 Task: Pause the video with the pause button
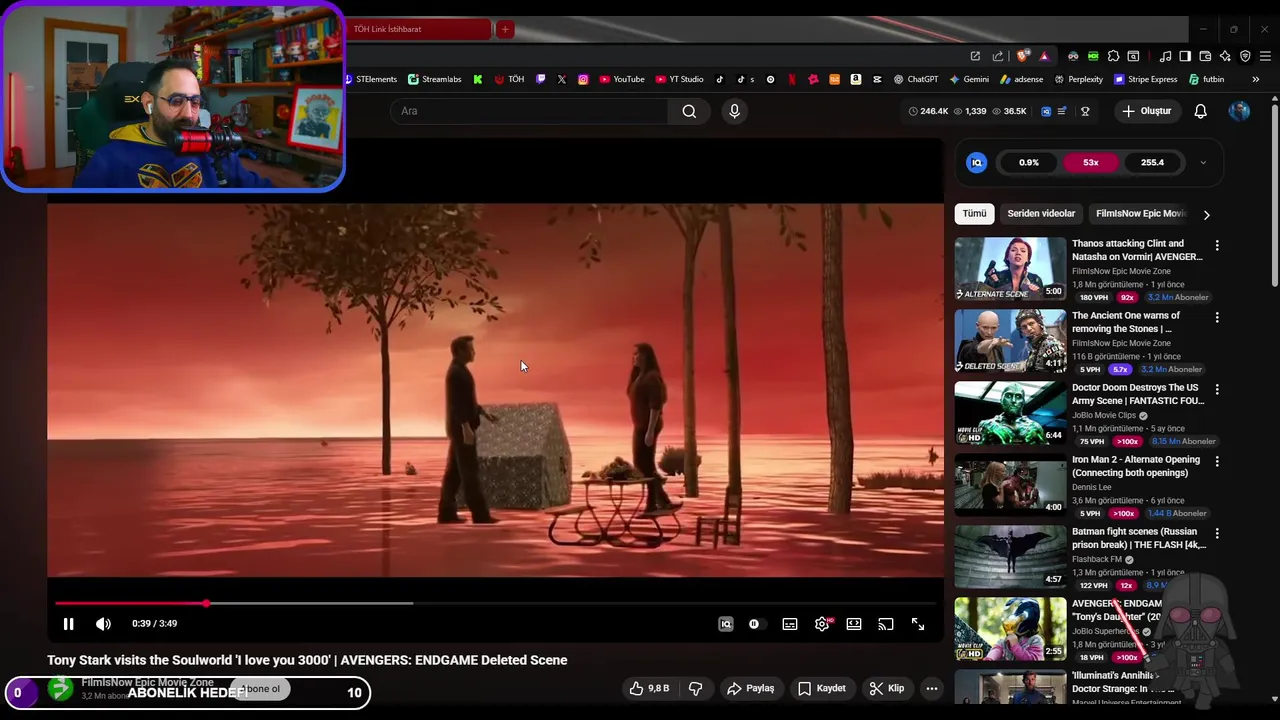tap(68, 624)
